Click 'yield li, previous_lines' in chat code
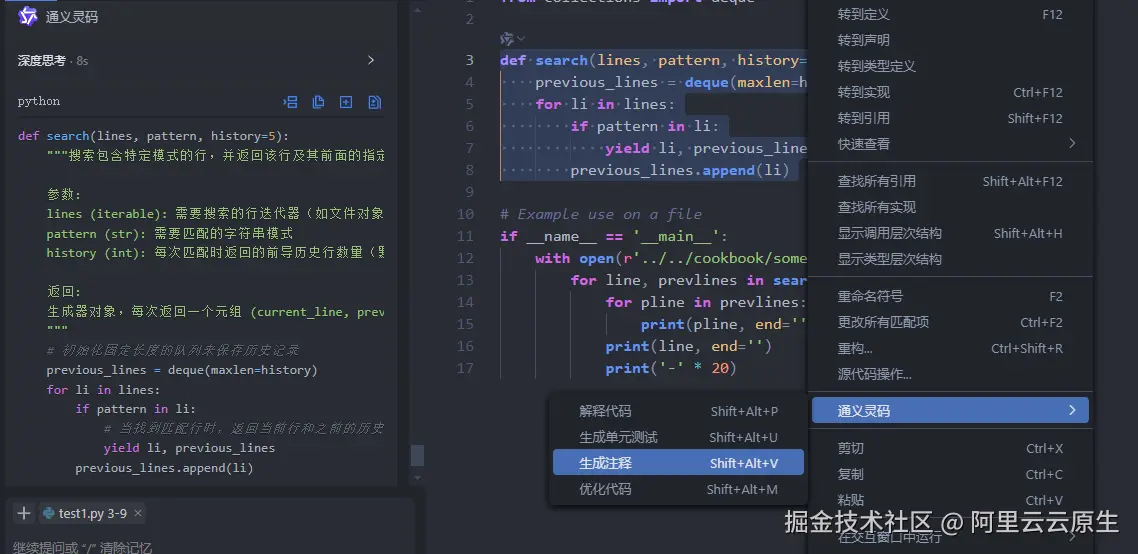Image resolution: width=1138 pixels, height=554 pixels. coord(189,448)
